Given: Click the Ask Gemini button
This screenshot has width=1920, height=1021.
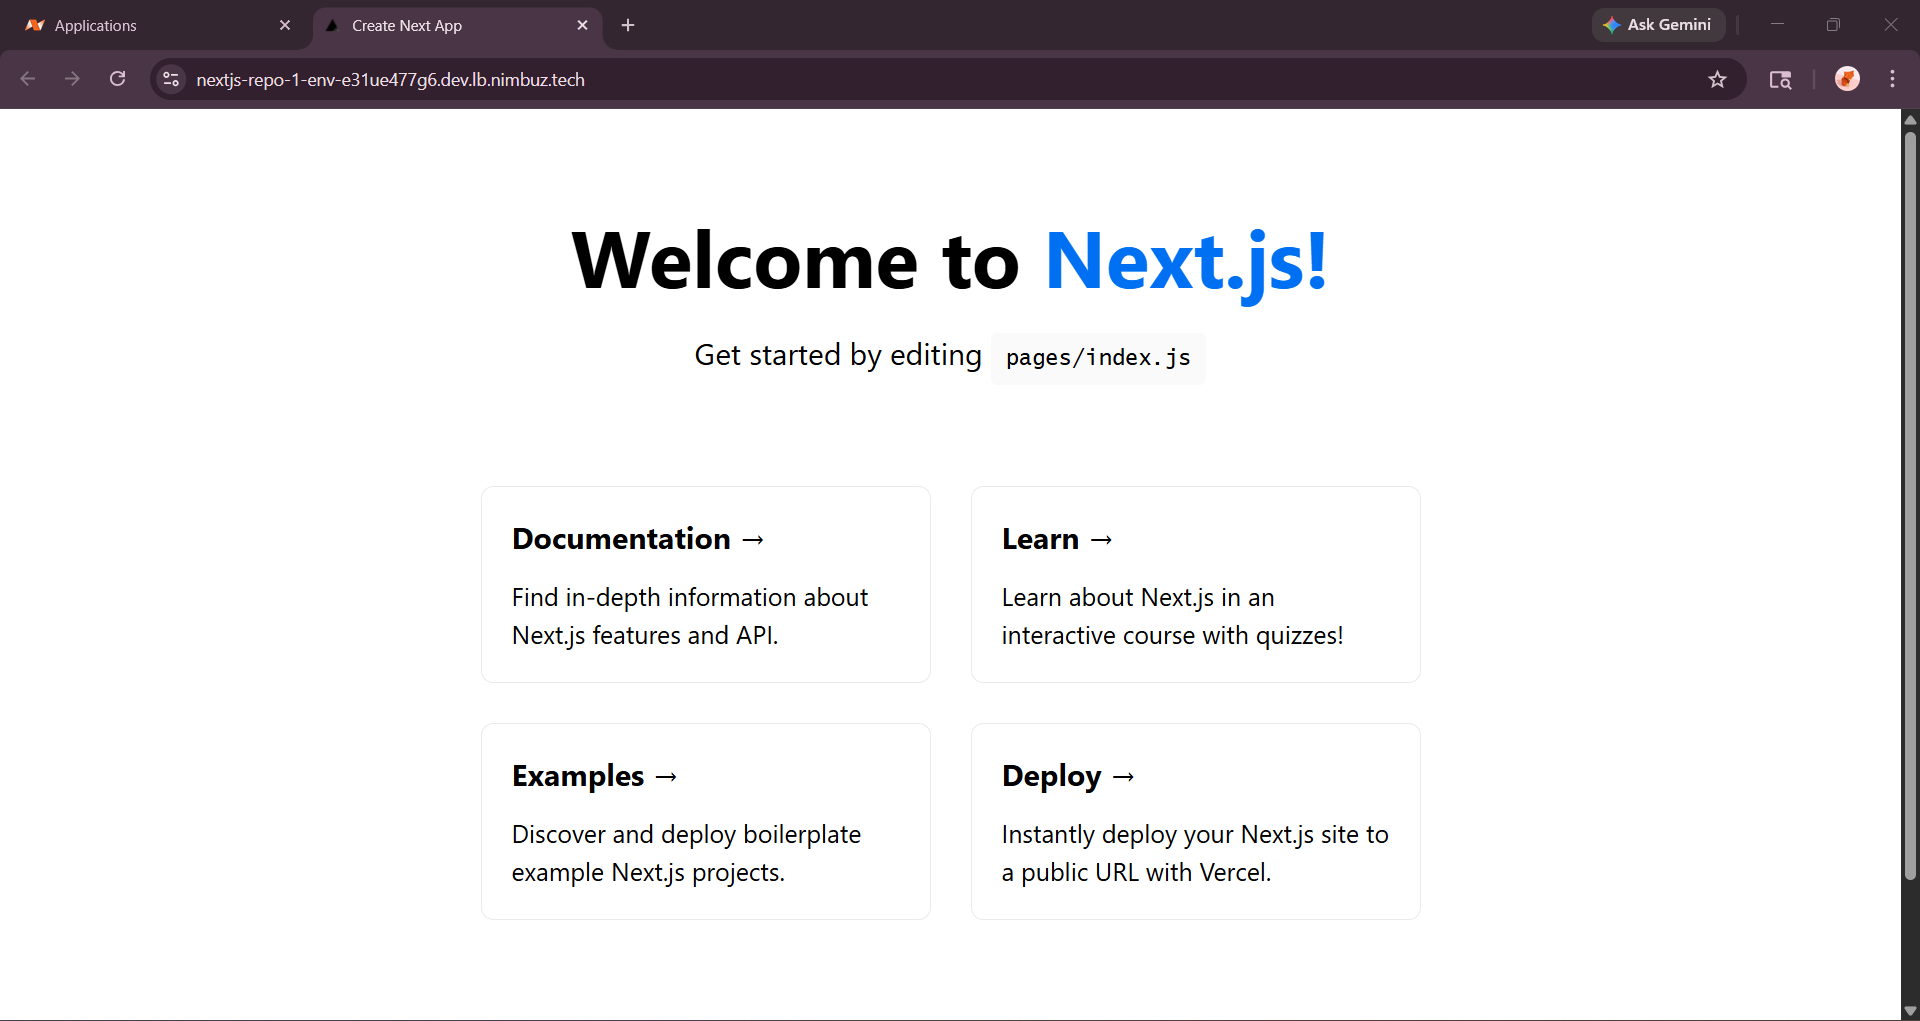Looking at the screenshot, I should [1658, 25].
